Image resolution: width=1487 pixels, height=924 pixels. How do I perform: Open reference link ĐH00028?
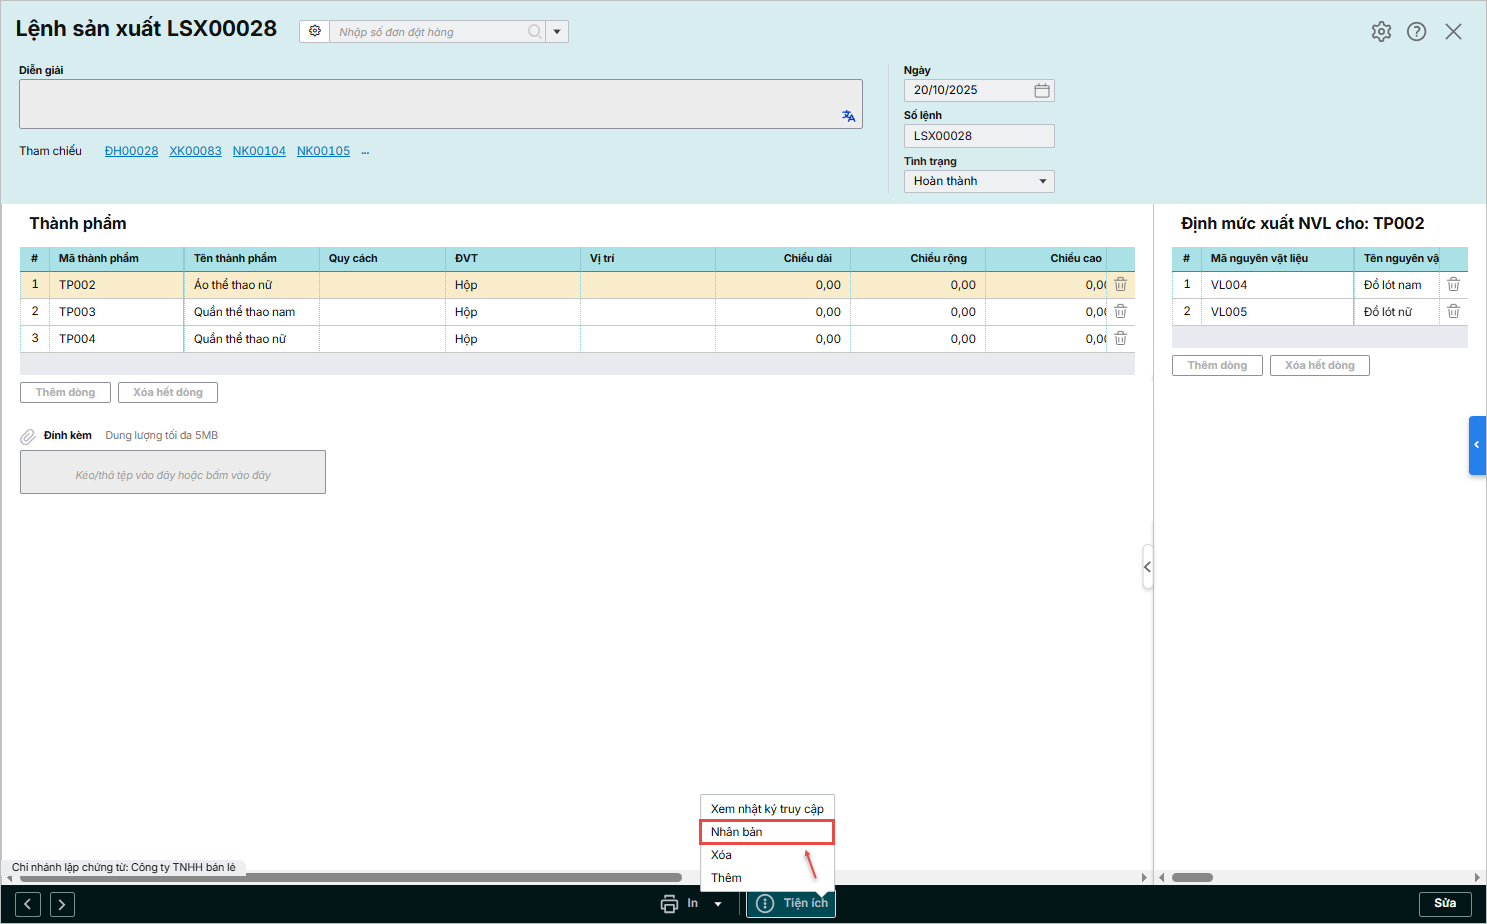click(131, 151)
